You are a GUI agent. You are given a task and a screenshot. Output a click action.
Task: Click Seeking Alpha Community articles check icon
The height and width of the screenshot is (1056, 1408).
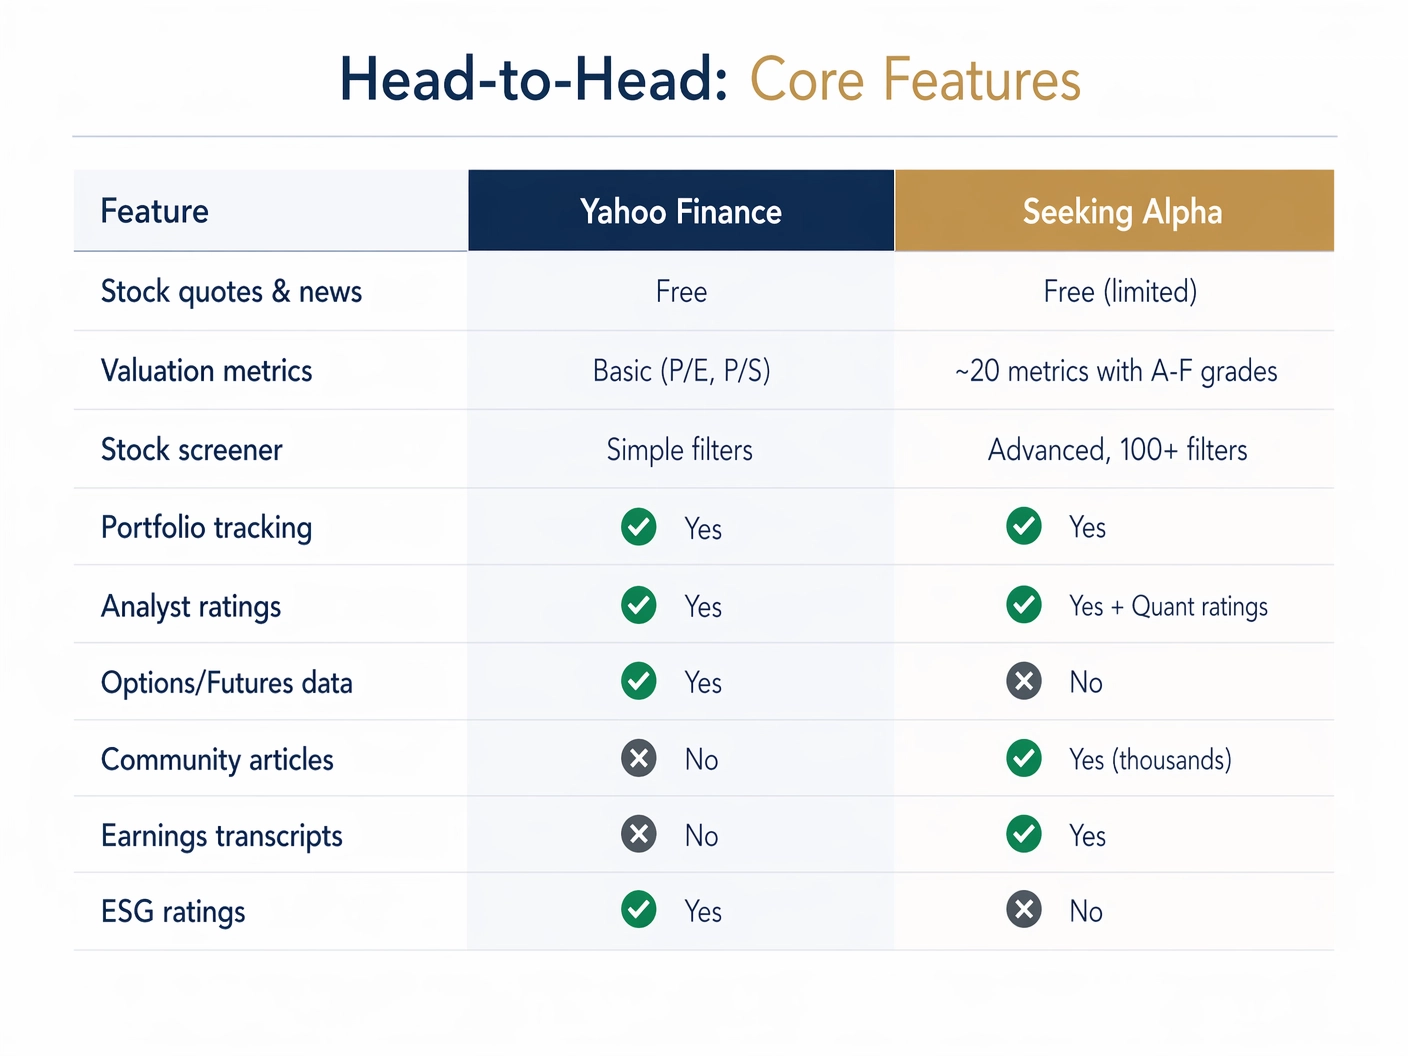click(x=1024, y=758)
